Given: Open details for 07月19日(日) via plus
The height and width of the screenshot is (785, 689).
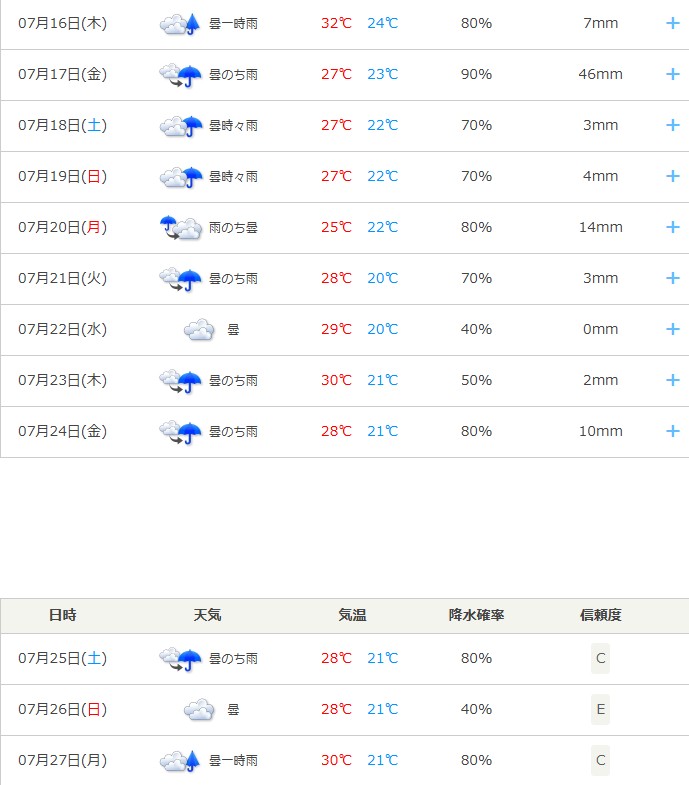Looking at the screenshot, I should (x=672, y=176).
